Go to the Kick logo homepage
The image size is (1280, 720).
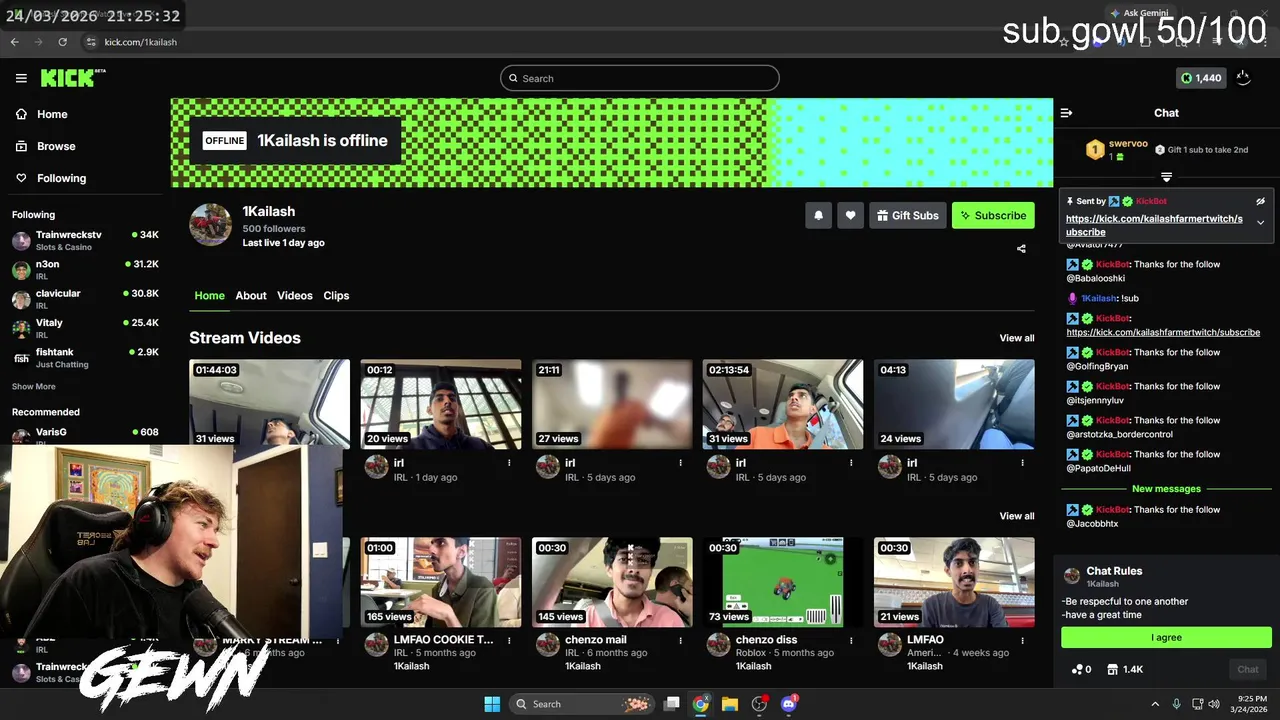(73, 78)
